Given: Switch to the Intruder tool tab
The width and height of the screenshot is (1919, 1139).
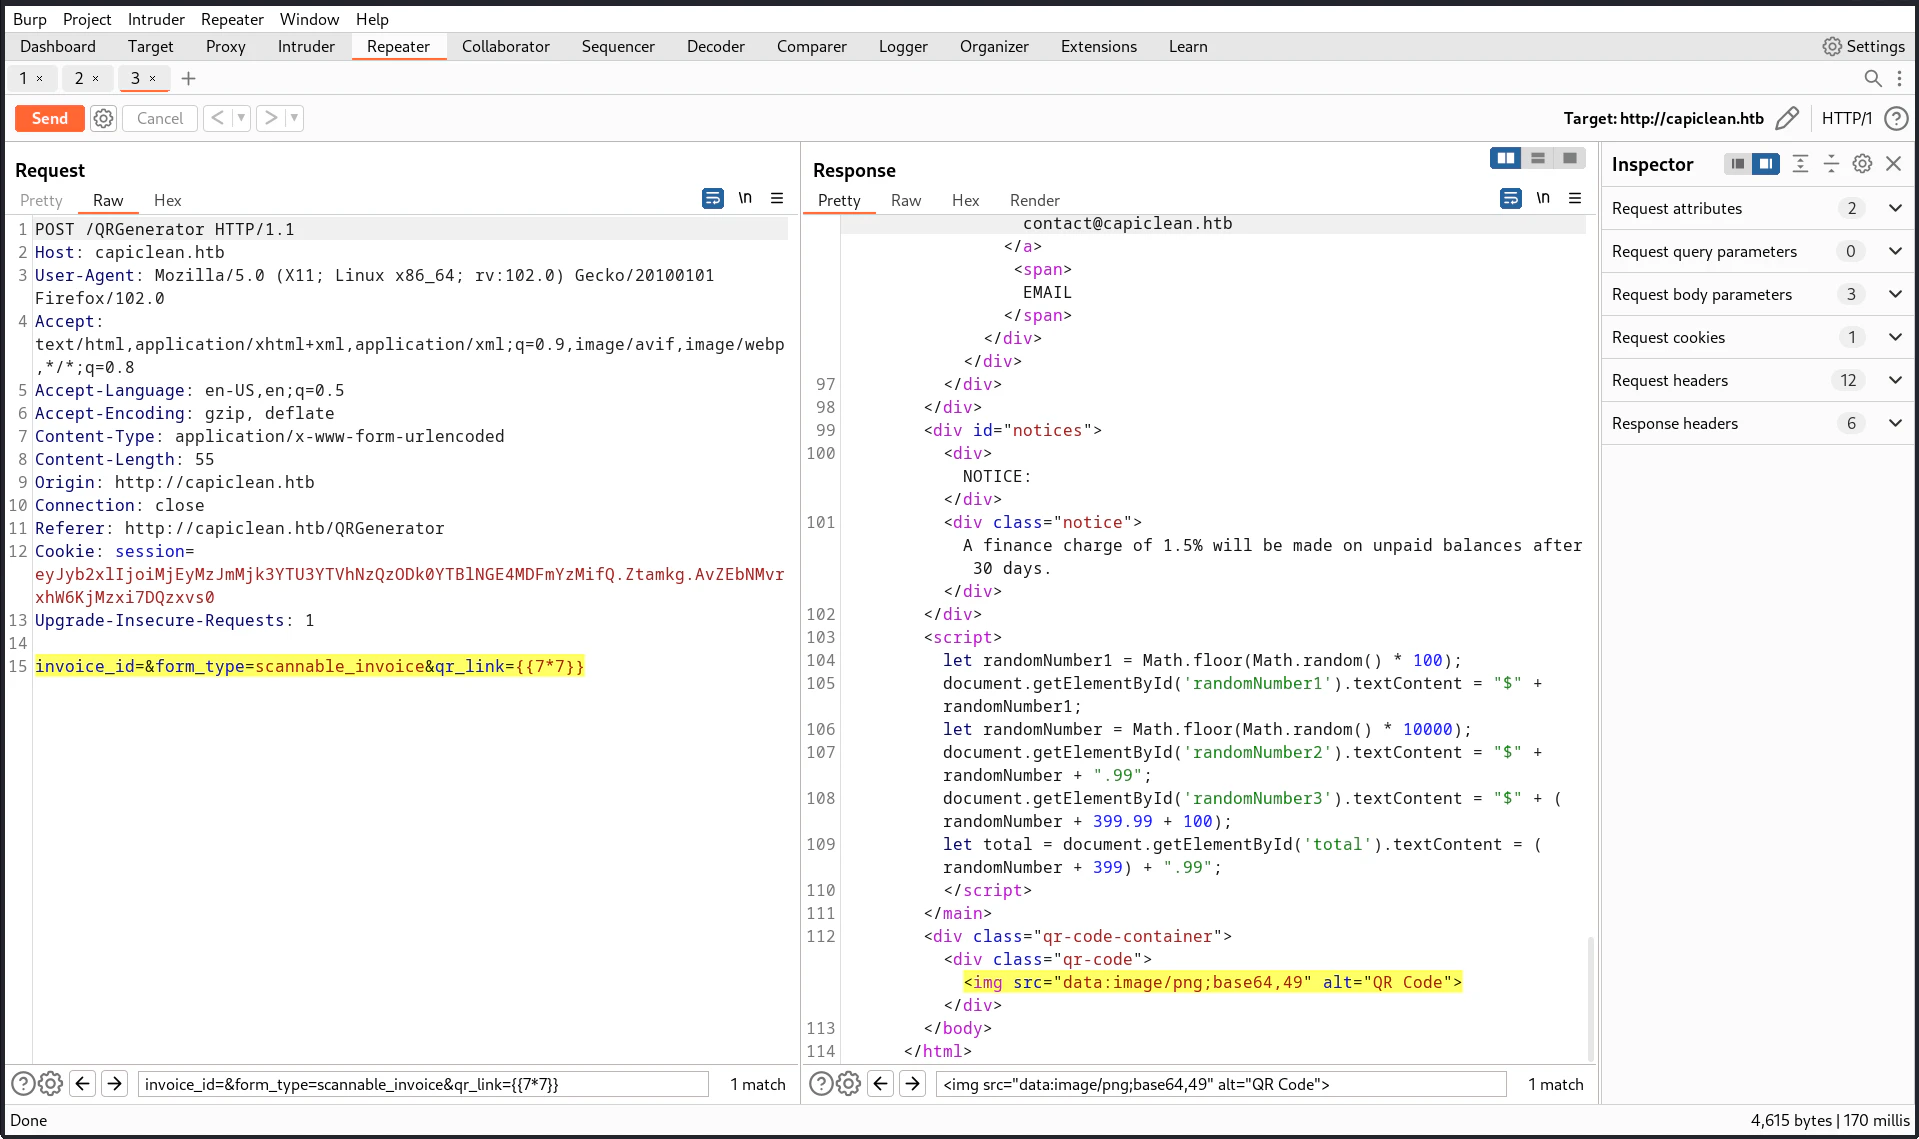Looking at the screenshot, I should 306,46.
